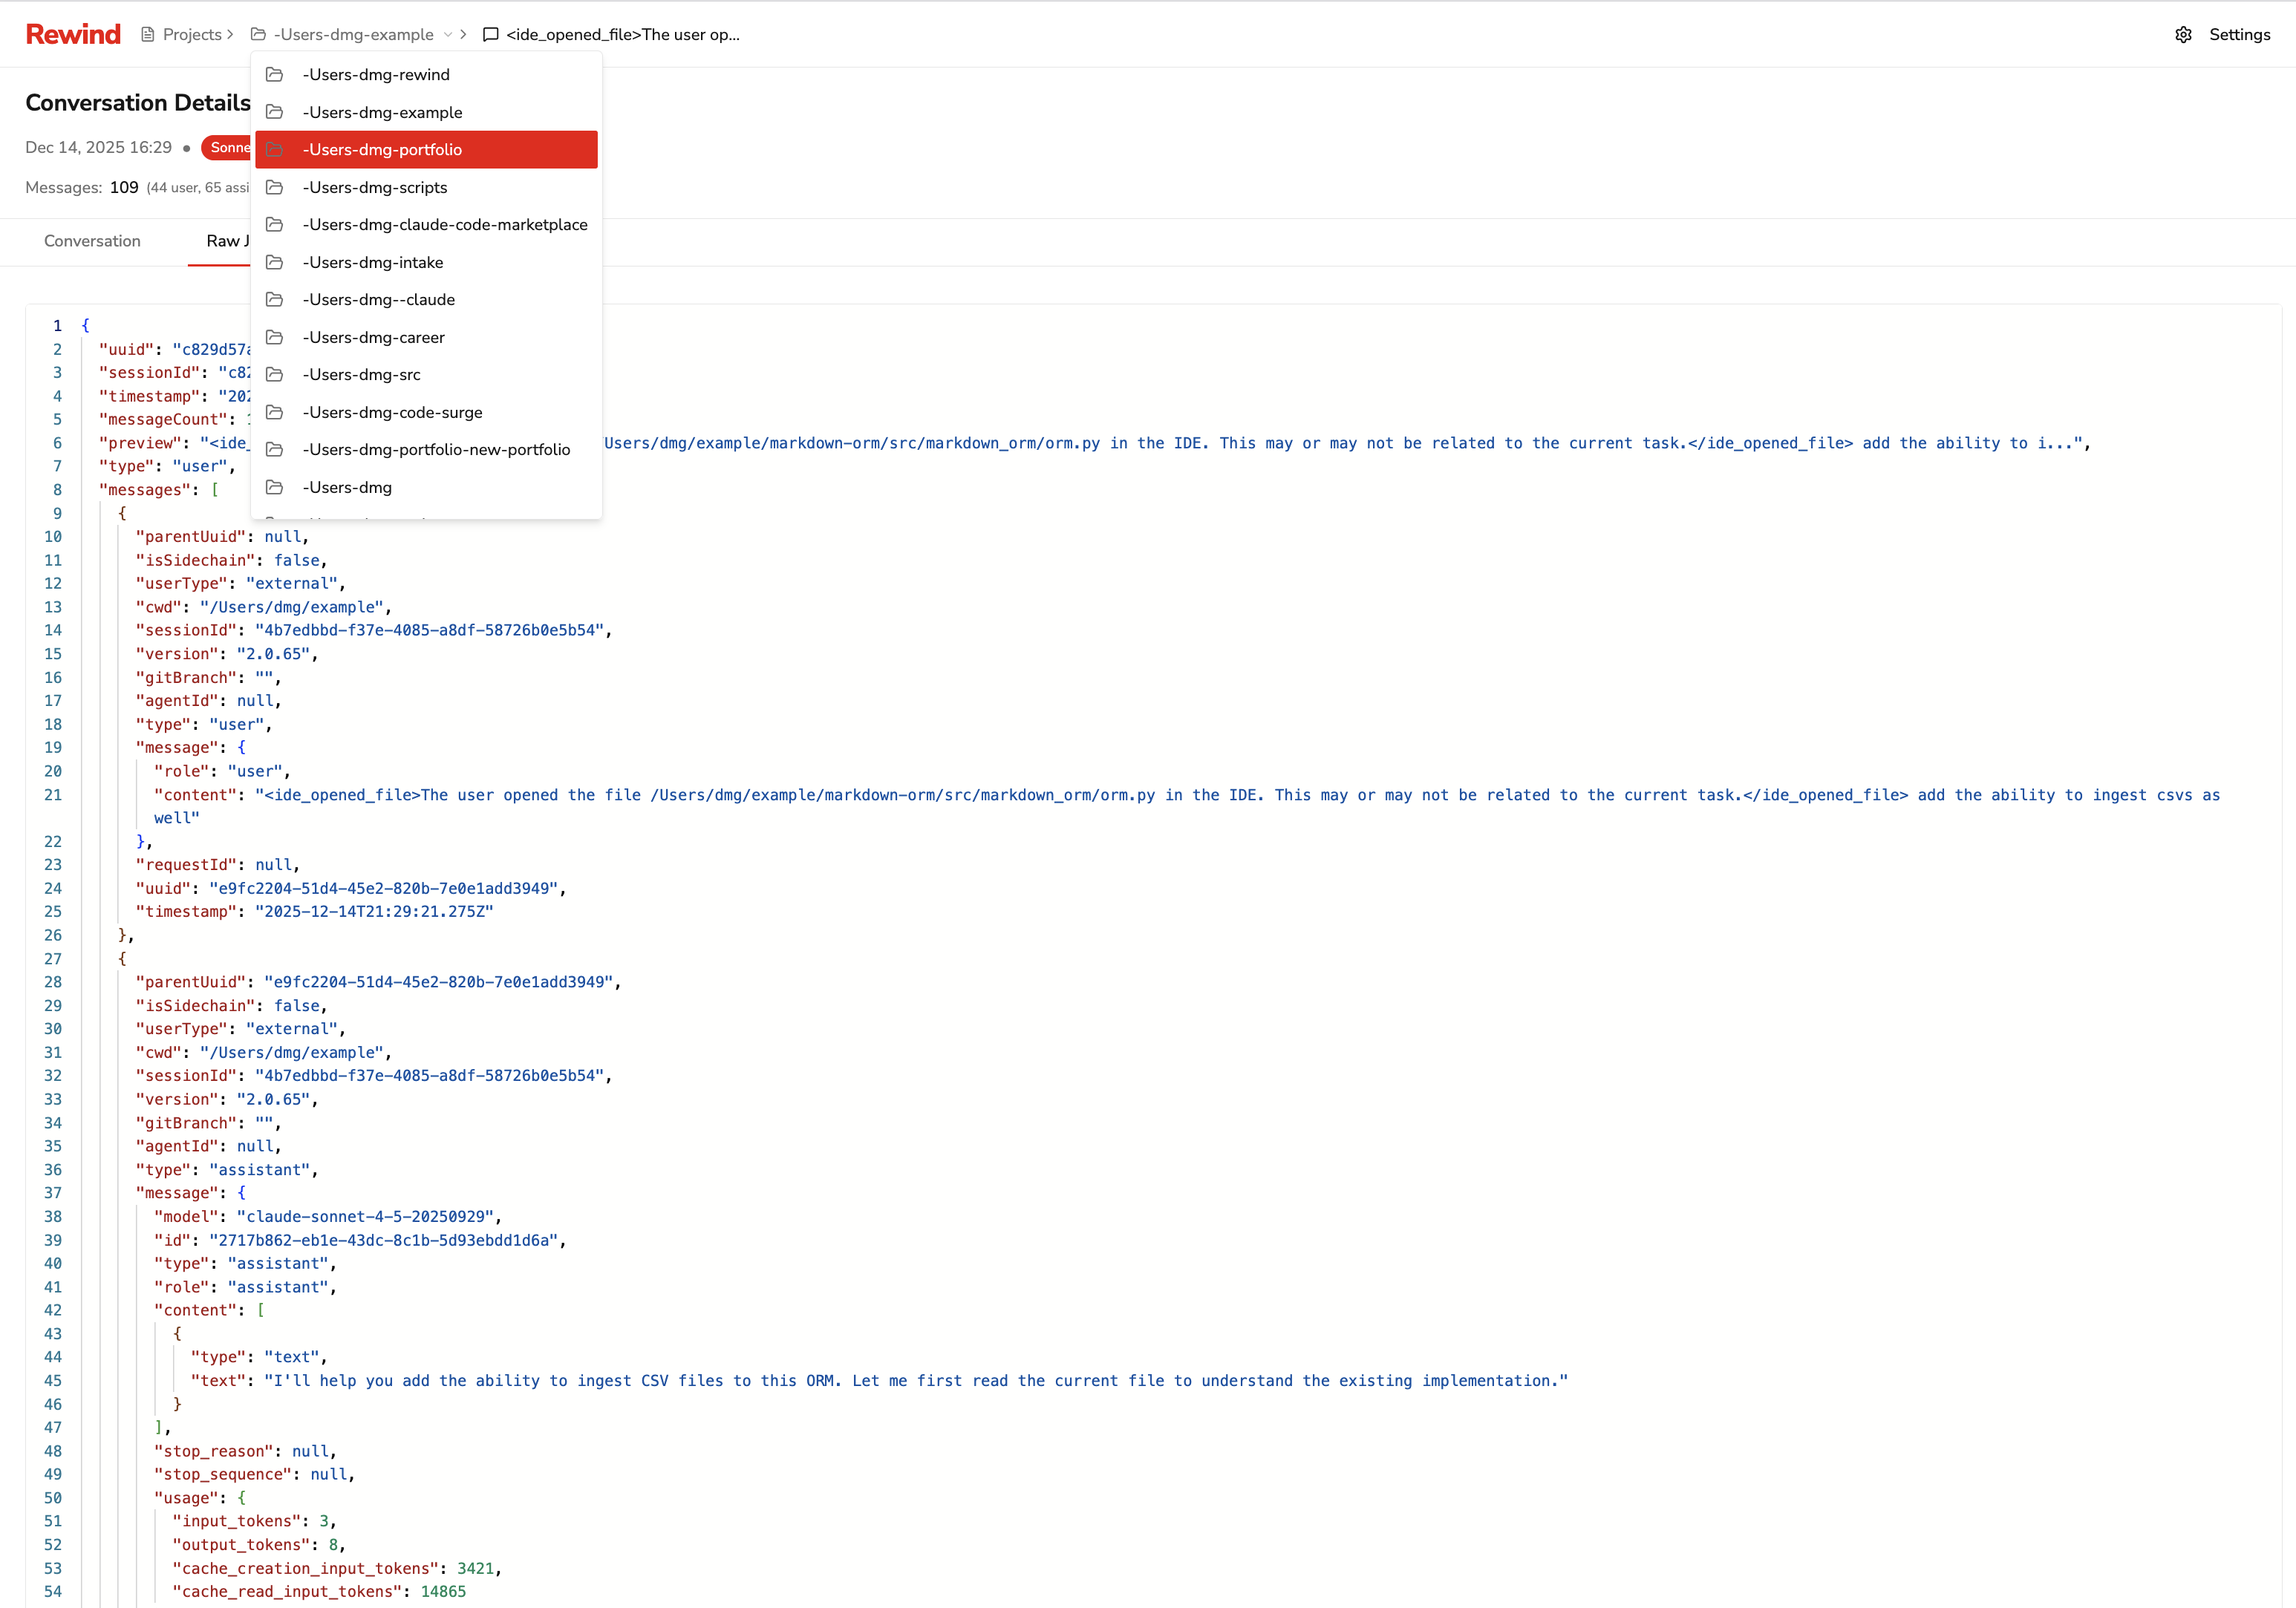Switch to the Conversation tab
The image size is (2296, 1608).
point(92,241)
